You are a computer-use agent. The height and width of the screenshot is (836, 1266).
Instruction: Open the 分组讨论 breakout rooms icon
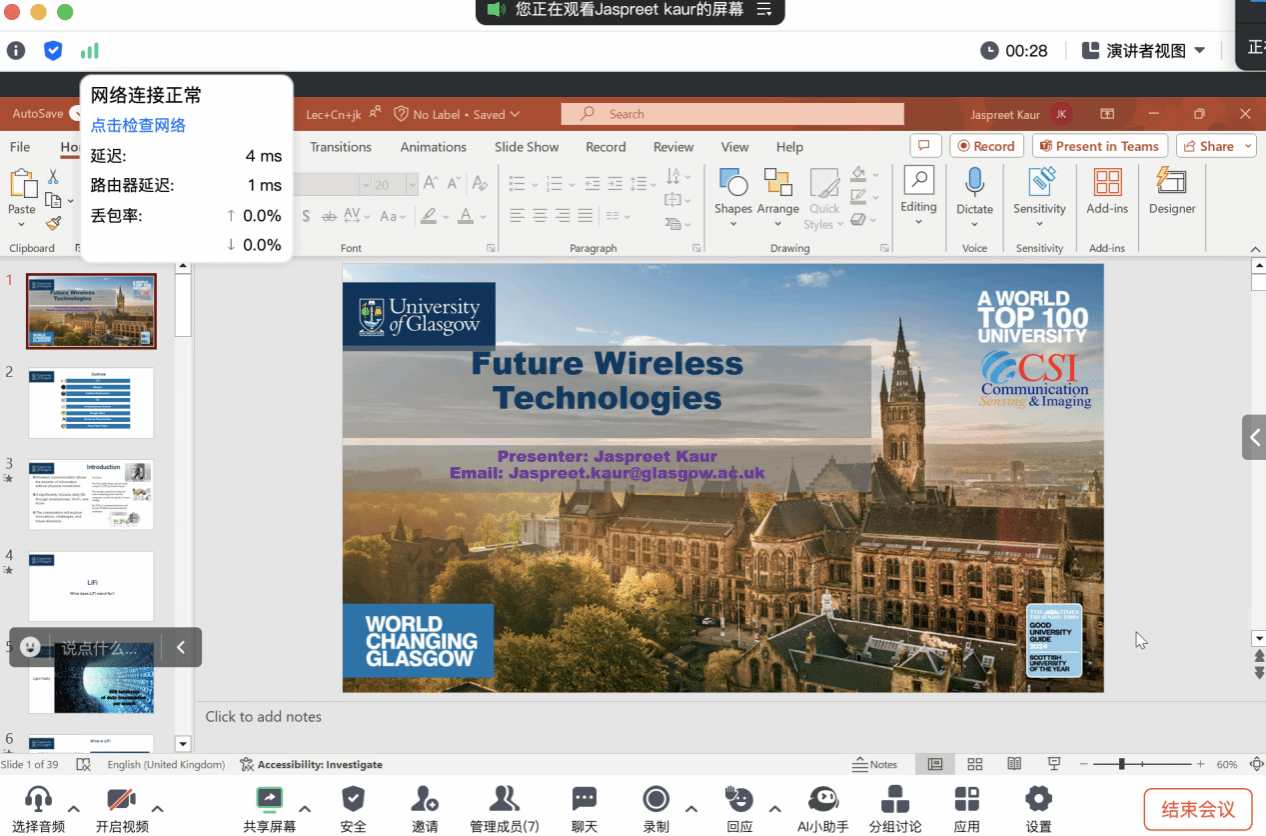pyautogui.click(x=894, y=799)
